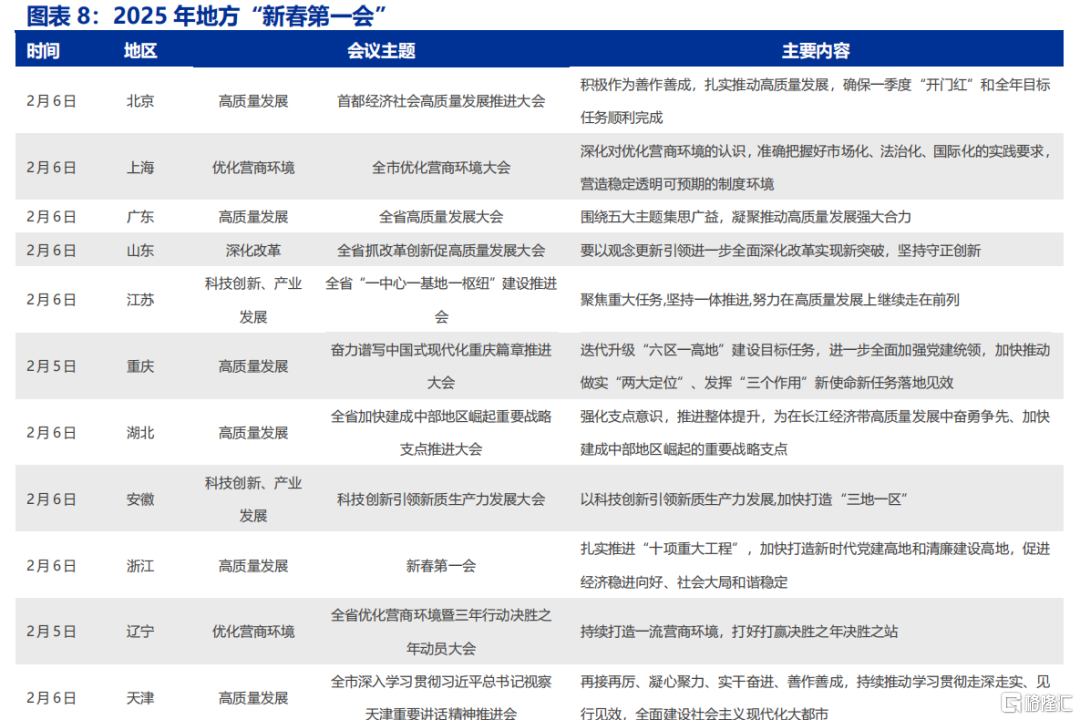Click '高质量发展' theme in 浙江 row
Image resolution: width=1080 pixels, height=720 pixels.
click(253, 566)
